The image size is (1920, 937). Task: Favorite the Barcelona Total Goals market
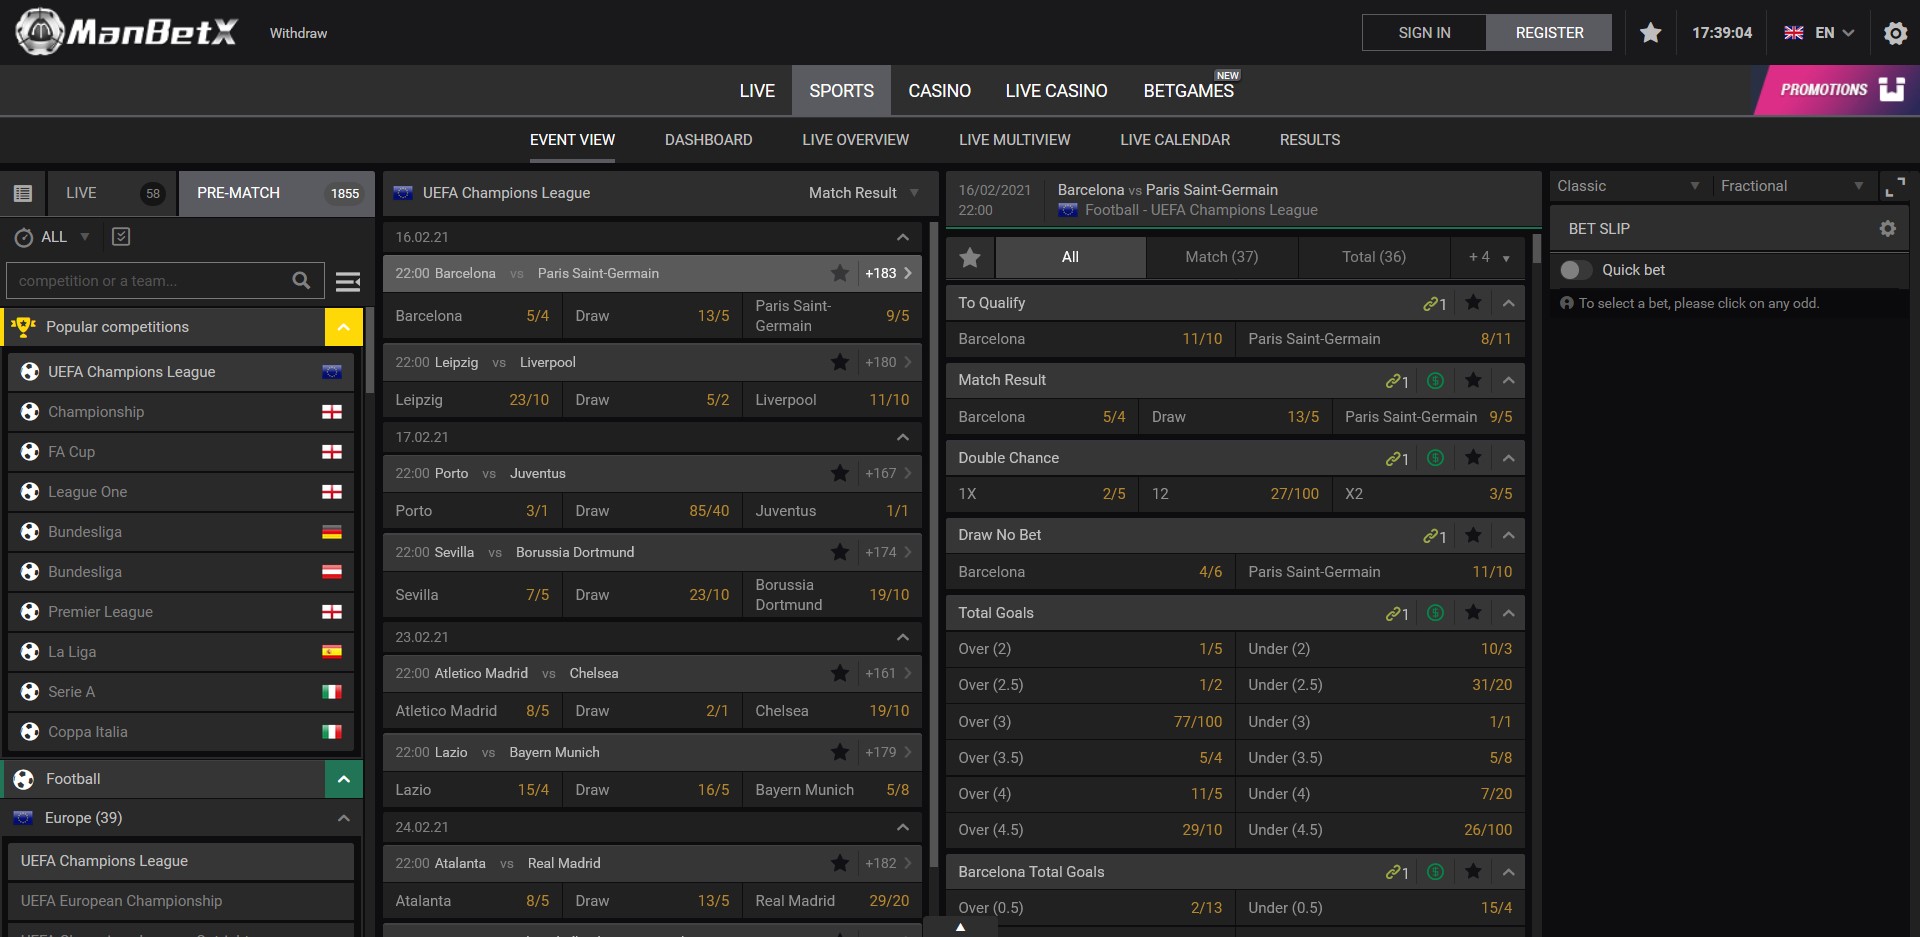tap(1473, 871)
